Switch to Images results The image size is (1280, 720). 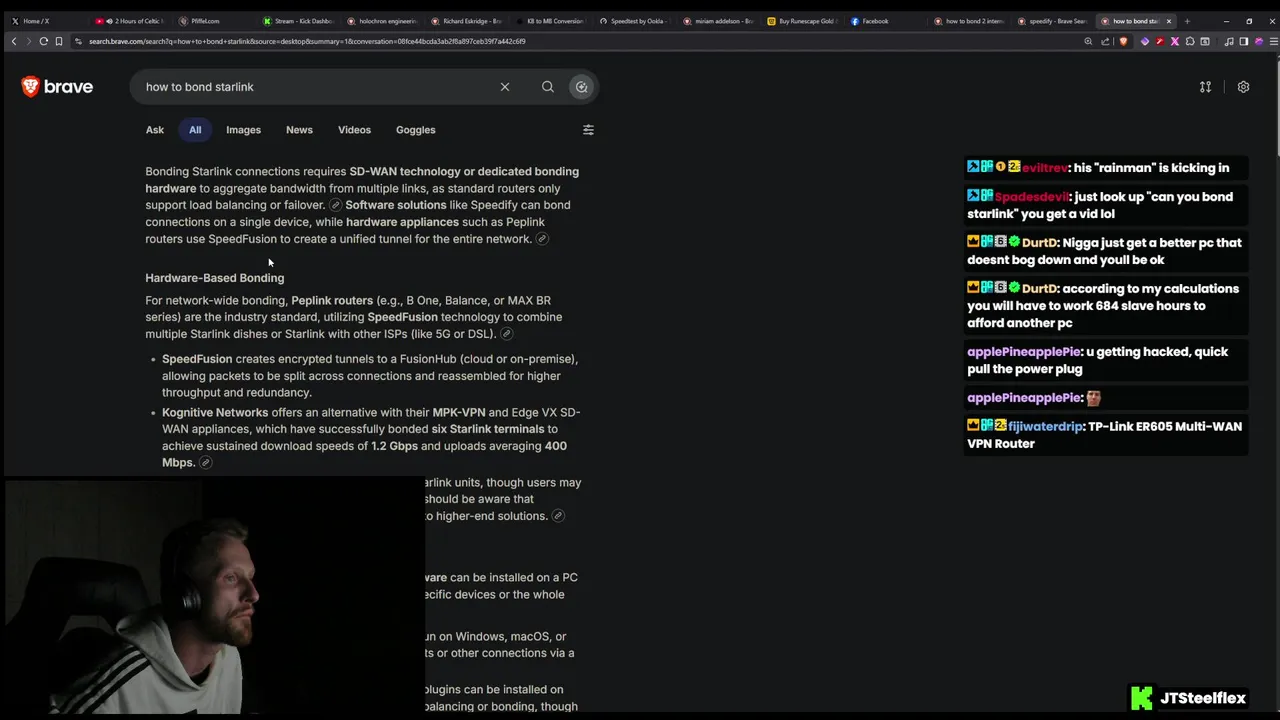pyautogui.click(x=243, y=130)
